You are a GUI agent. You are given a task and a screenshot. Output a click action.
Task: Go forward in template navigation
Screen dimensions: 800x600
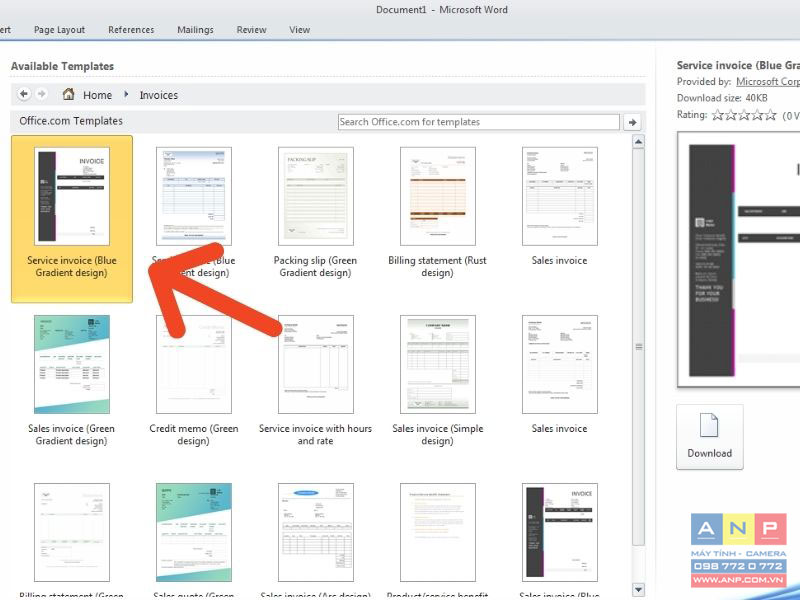42,94
